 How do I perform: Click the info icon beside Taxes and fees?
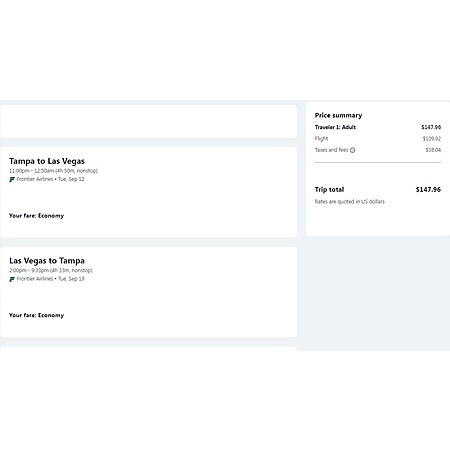[x=352, y=150]
